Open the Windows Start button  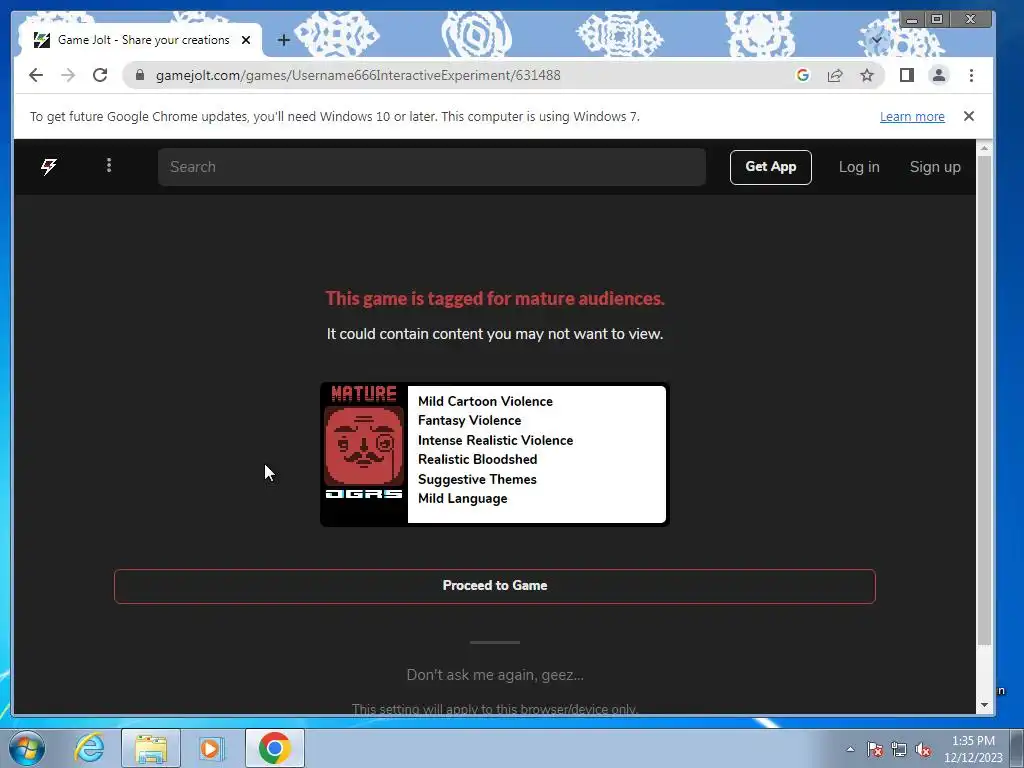click(26, 748)
